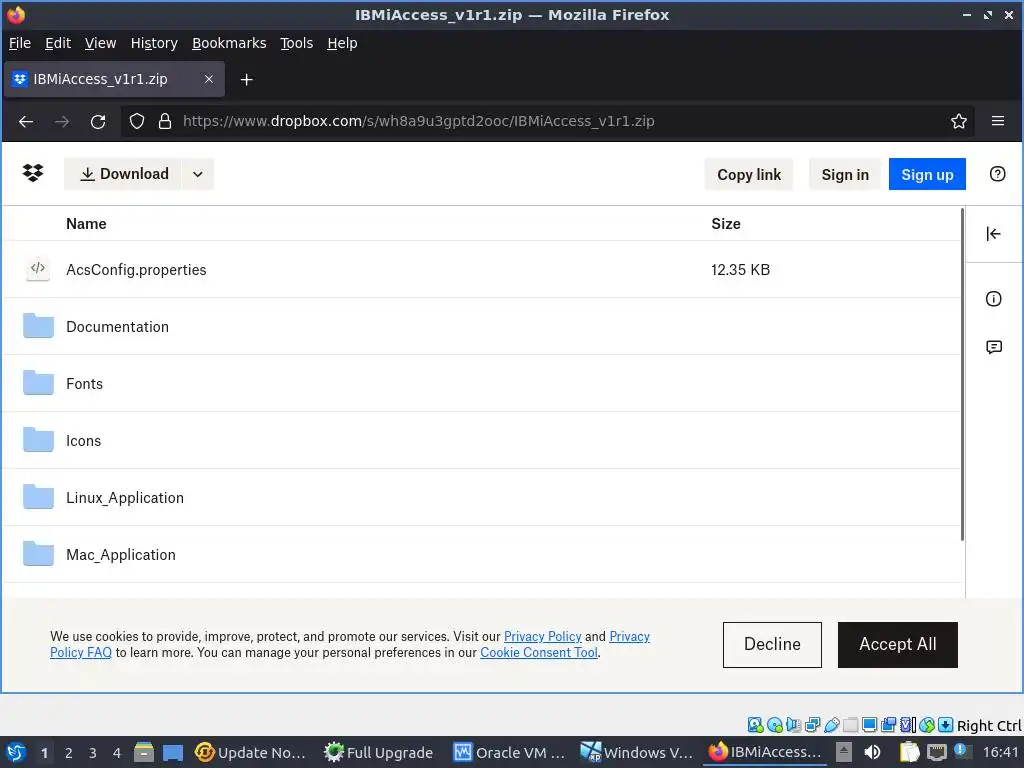Click the VirtualBox keyboard capture arrow icon

946,725
